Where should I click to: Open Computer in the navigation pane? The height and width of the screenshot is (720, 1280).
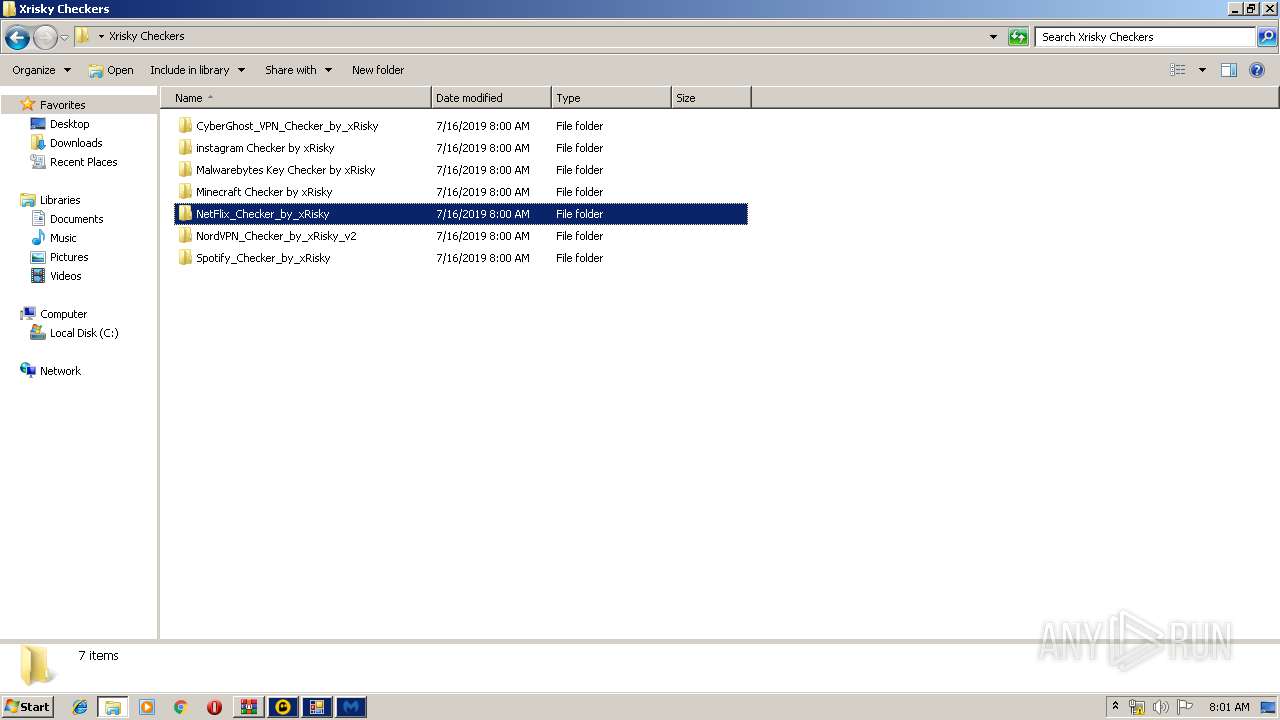click(x=63, y=314)
